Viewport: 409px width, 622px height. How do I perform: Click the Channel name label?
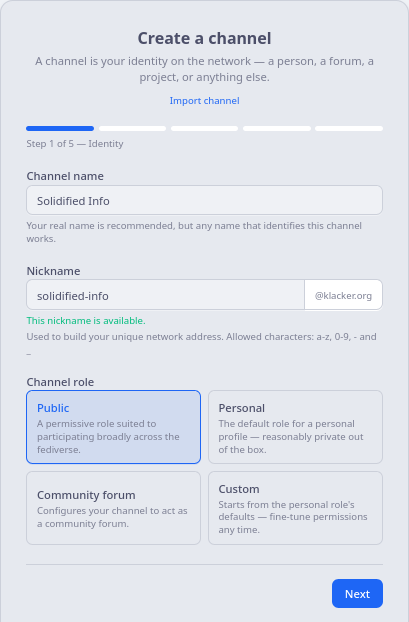pyautogui.click(x=65, y=176)
